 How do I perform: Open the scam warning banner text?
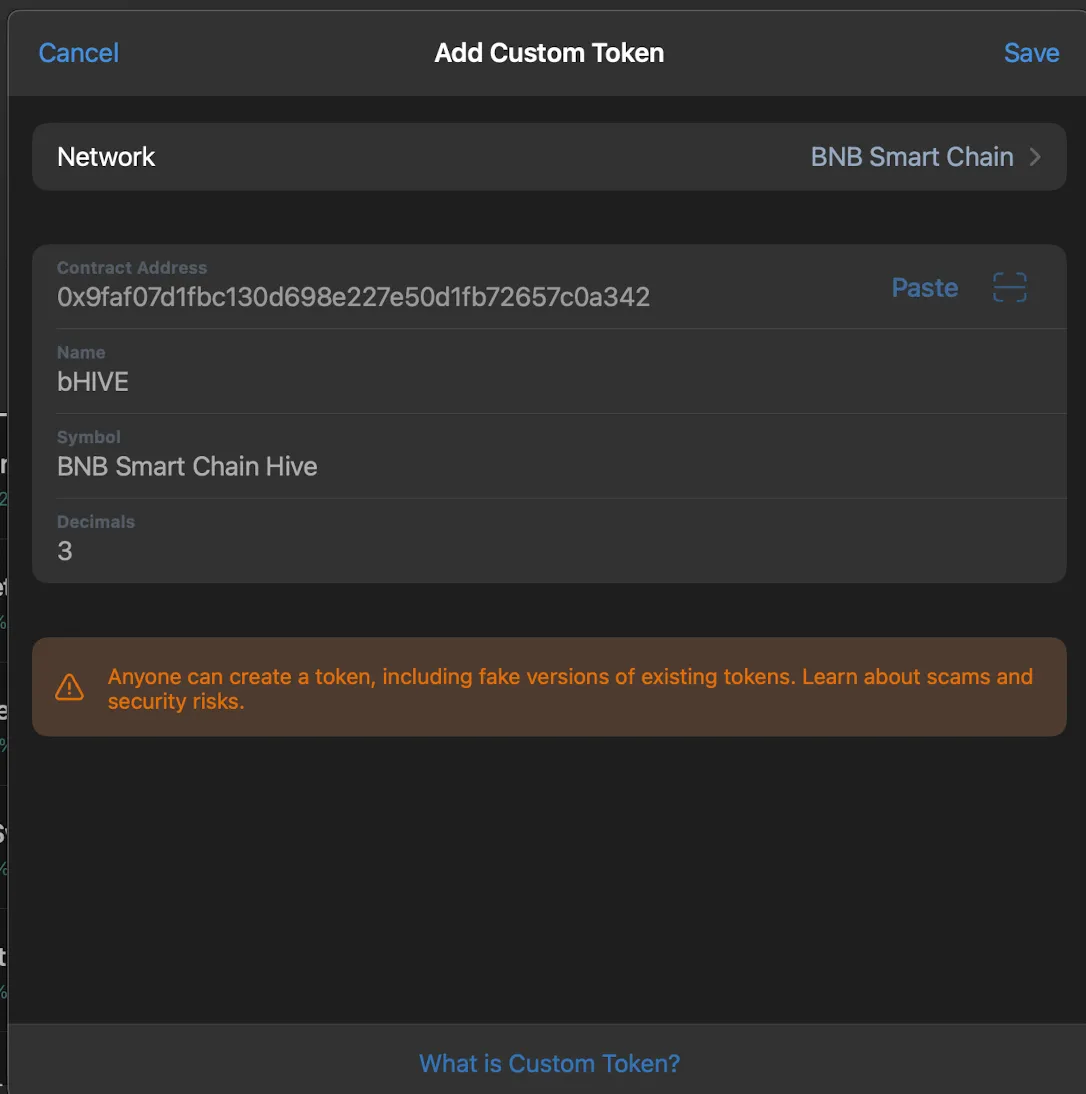click(570, 689)
